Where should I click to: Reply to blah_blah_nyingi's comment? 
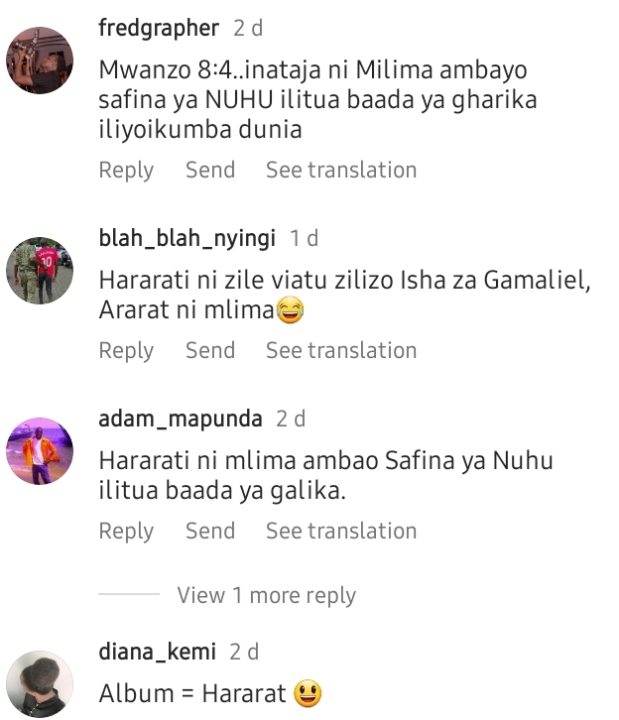(x=126, y=351)
